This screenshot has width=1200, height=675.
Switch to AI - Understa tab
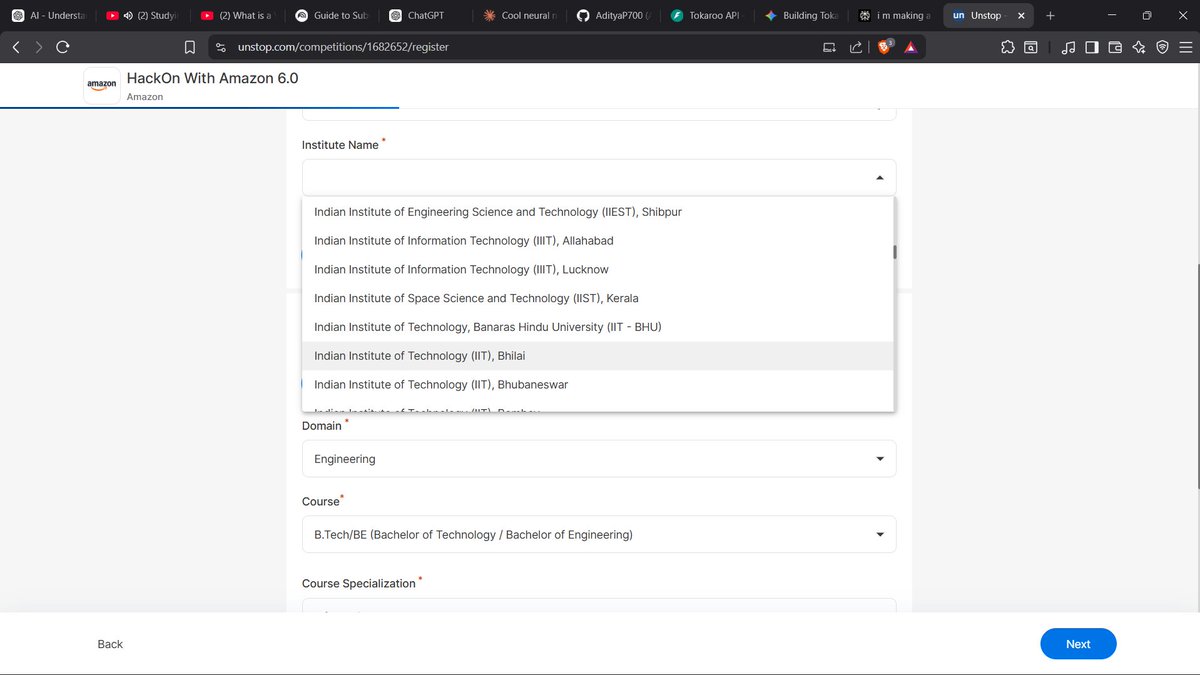48,15
